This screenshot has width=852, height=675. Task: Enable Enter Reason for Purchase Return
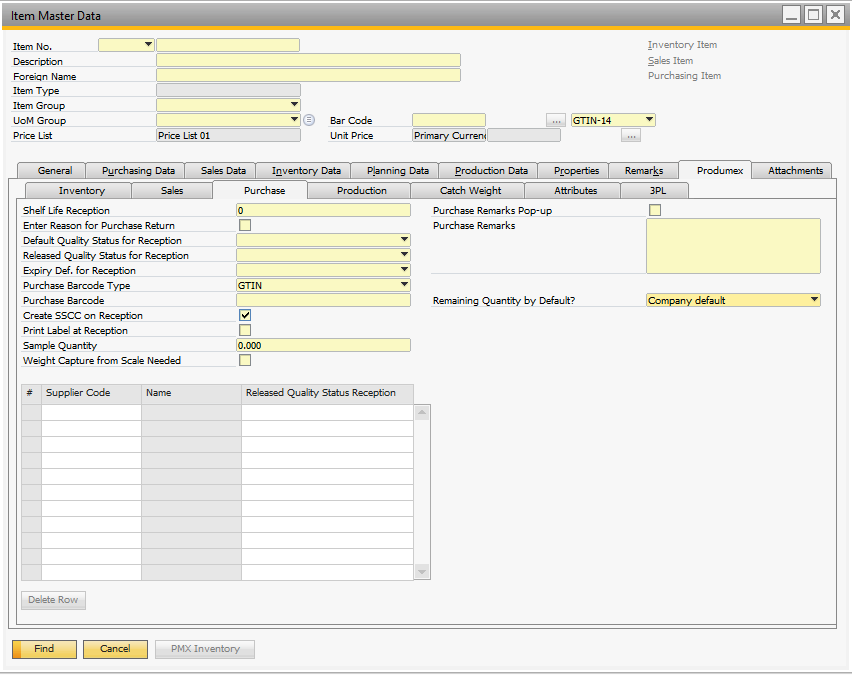pyautogui.click(x=245, y=225)
